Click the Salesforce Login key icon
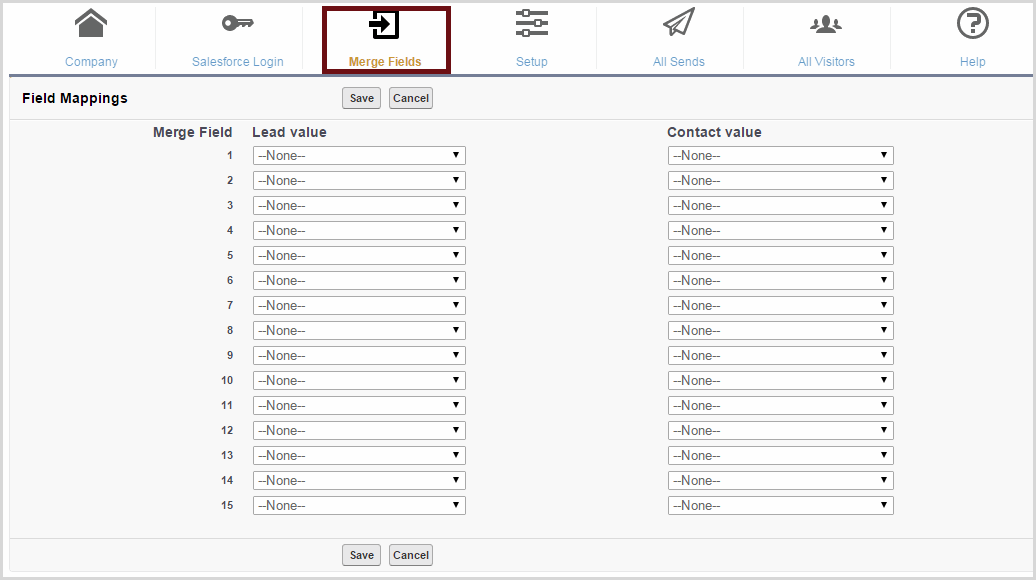Screen dimensions: 1036x580 tap(237, 23)
